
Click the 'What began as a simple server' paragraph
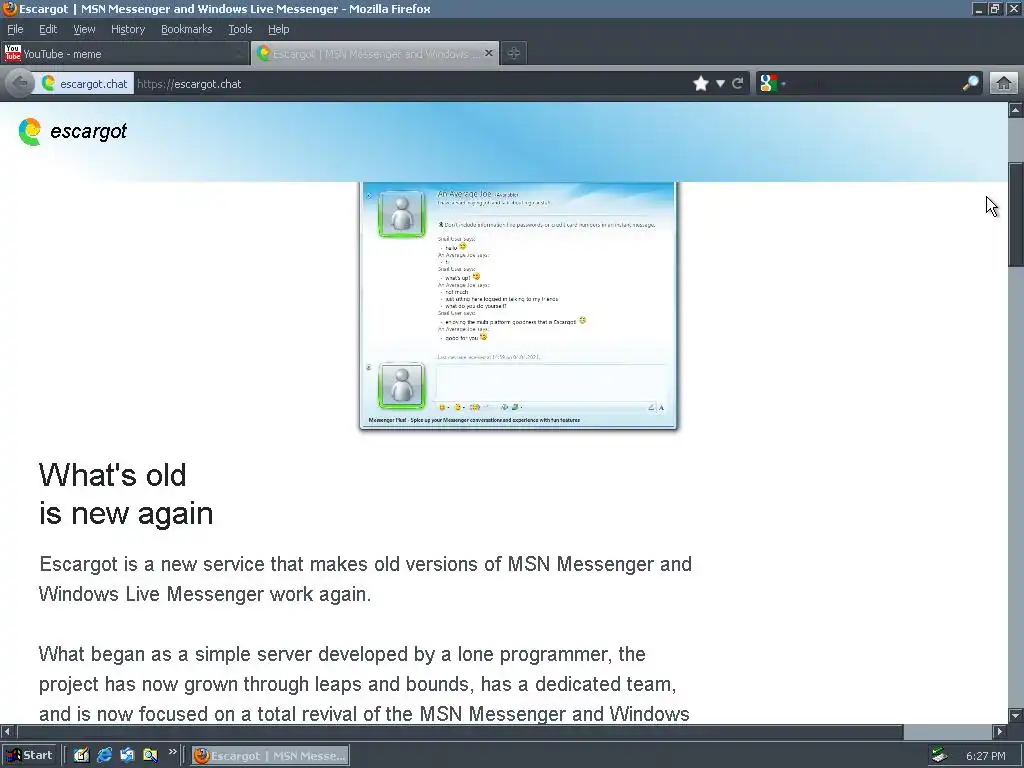click(364, 684)
